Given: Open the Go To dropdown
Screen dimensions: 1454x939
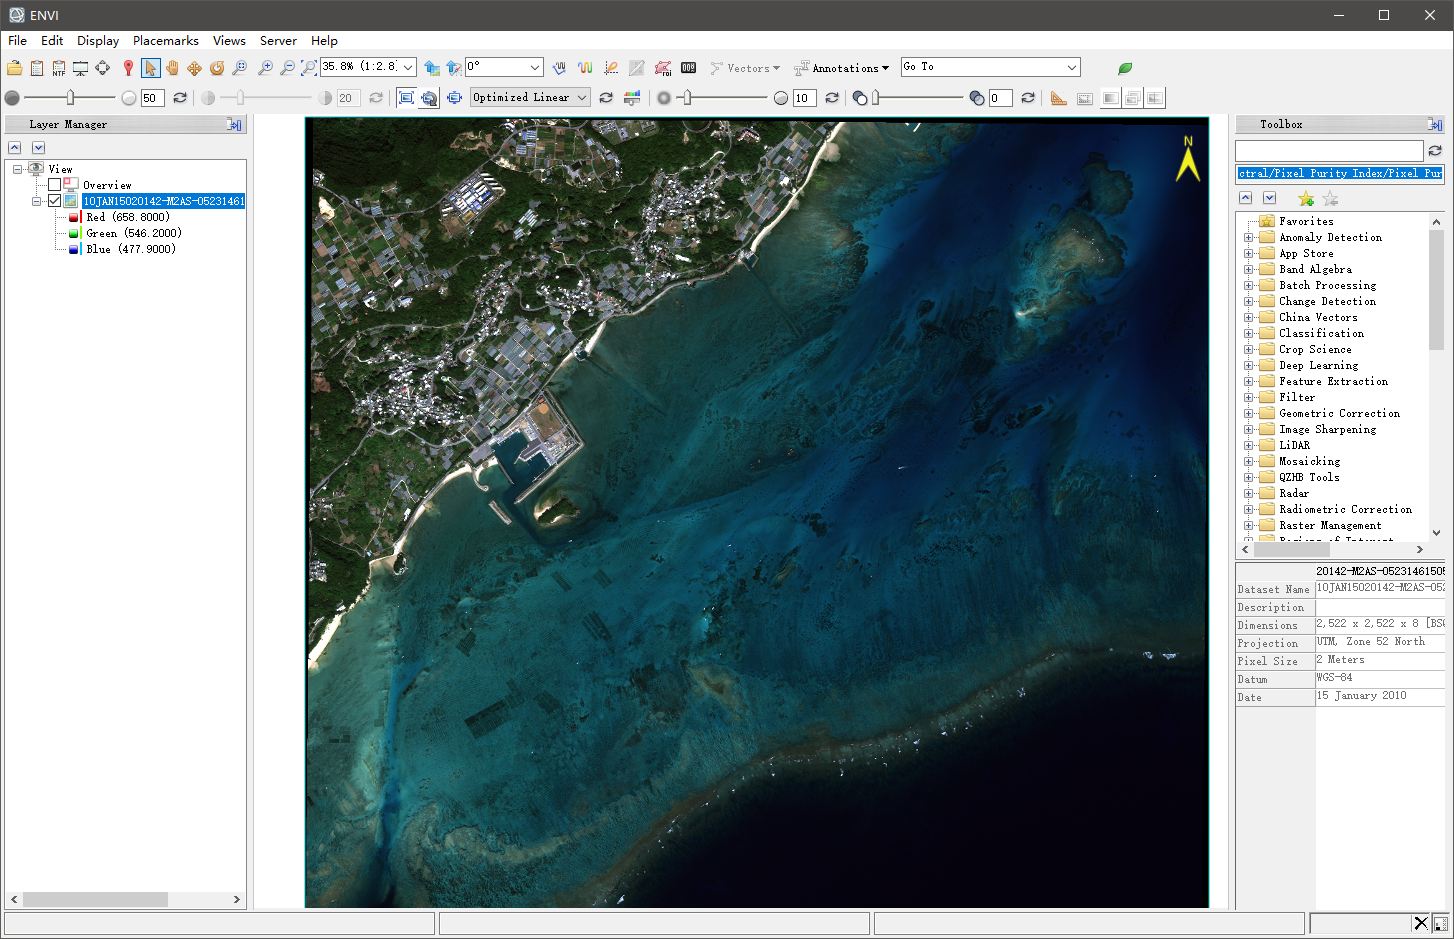Looking at the screenshot, I should (1072, 68).
